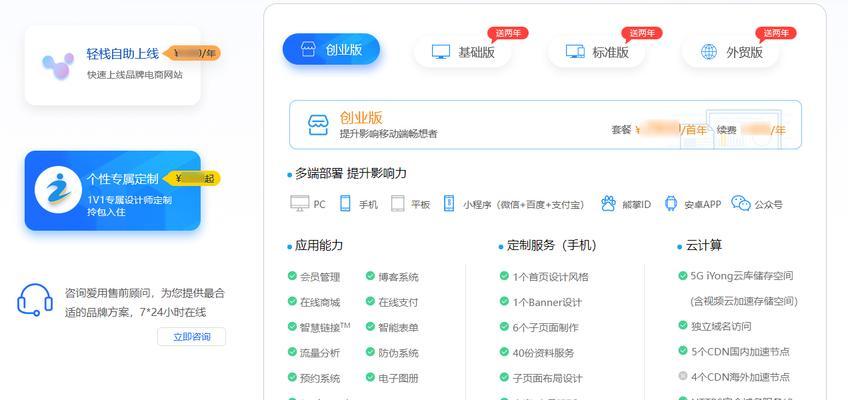Click the 应用能力 section heading

click(x=319, y=245)
